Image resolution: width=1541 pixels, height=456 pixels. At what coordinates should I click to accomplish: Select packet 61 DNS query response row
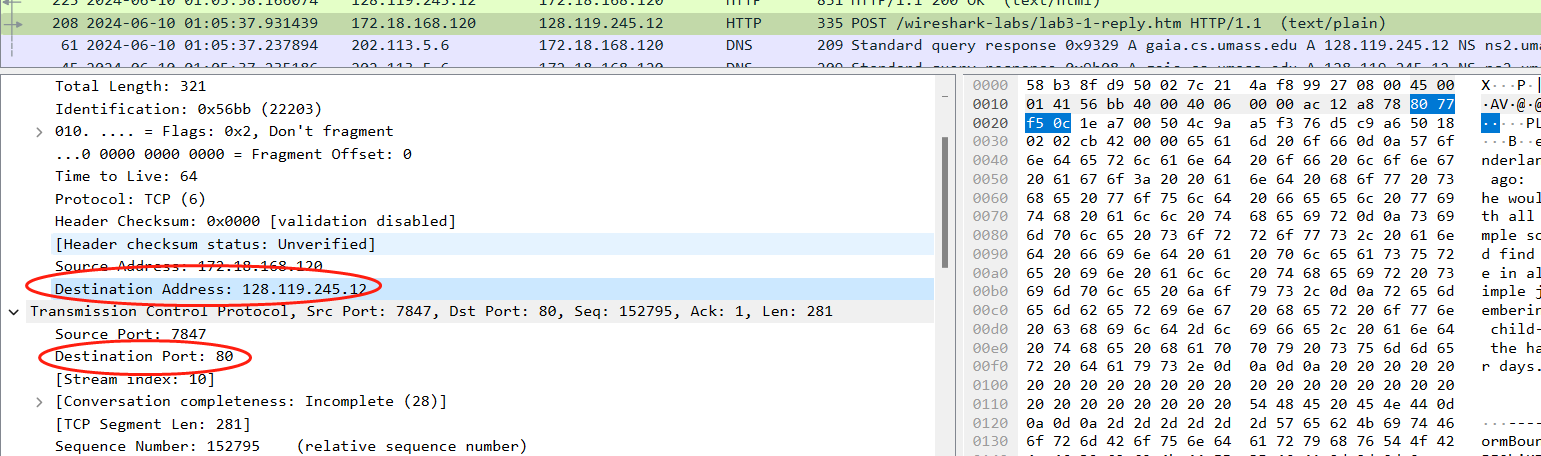(x=700, y=45)
